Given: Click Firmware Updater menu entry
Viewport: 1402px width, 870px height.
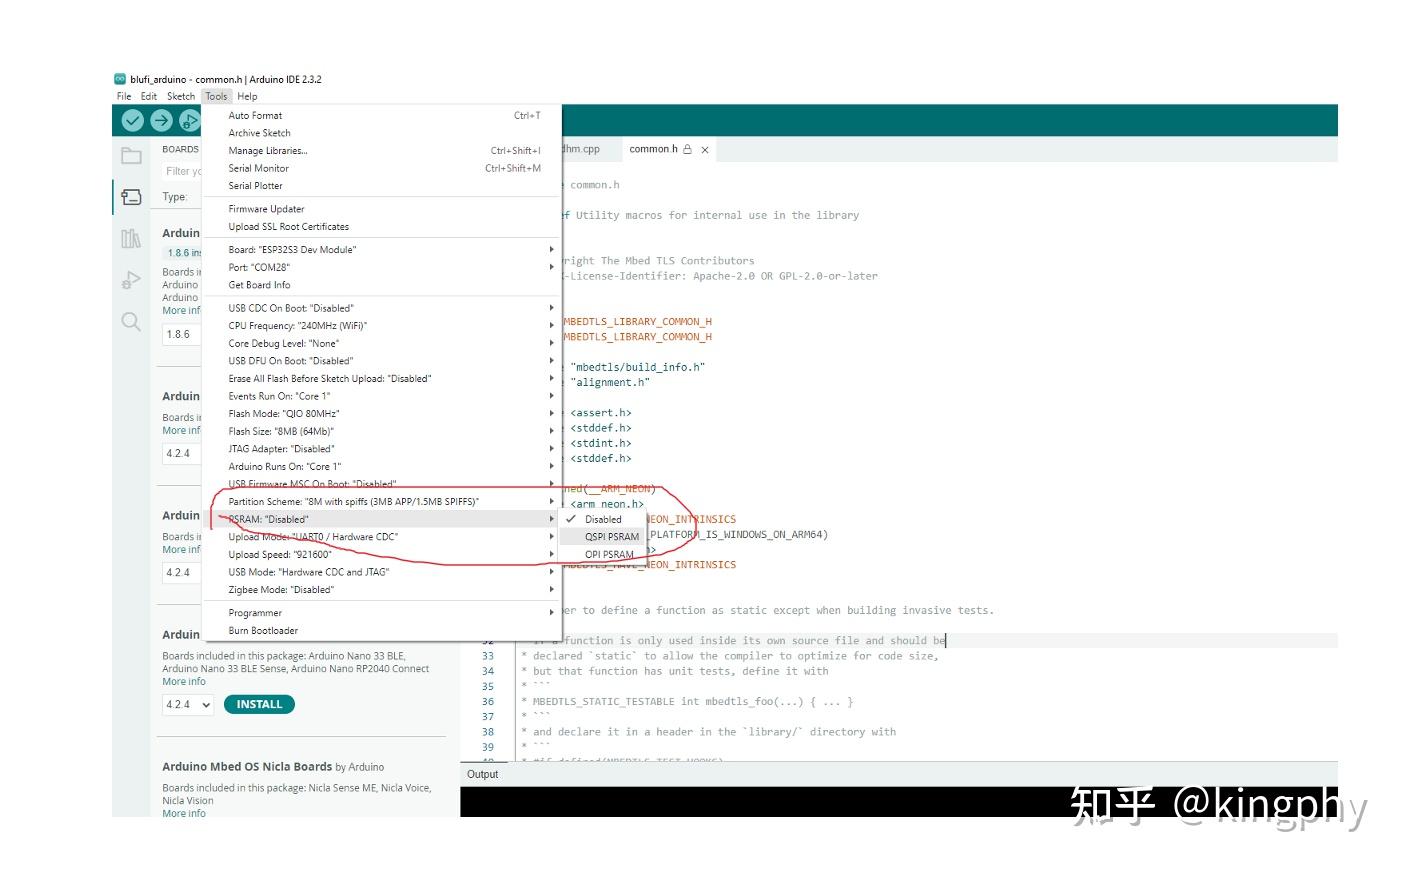Looking at the screenshot, I should pyautogui.click(x=381, y=209).
